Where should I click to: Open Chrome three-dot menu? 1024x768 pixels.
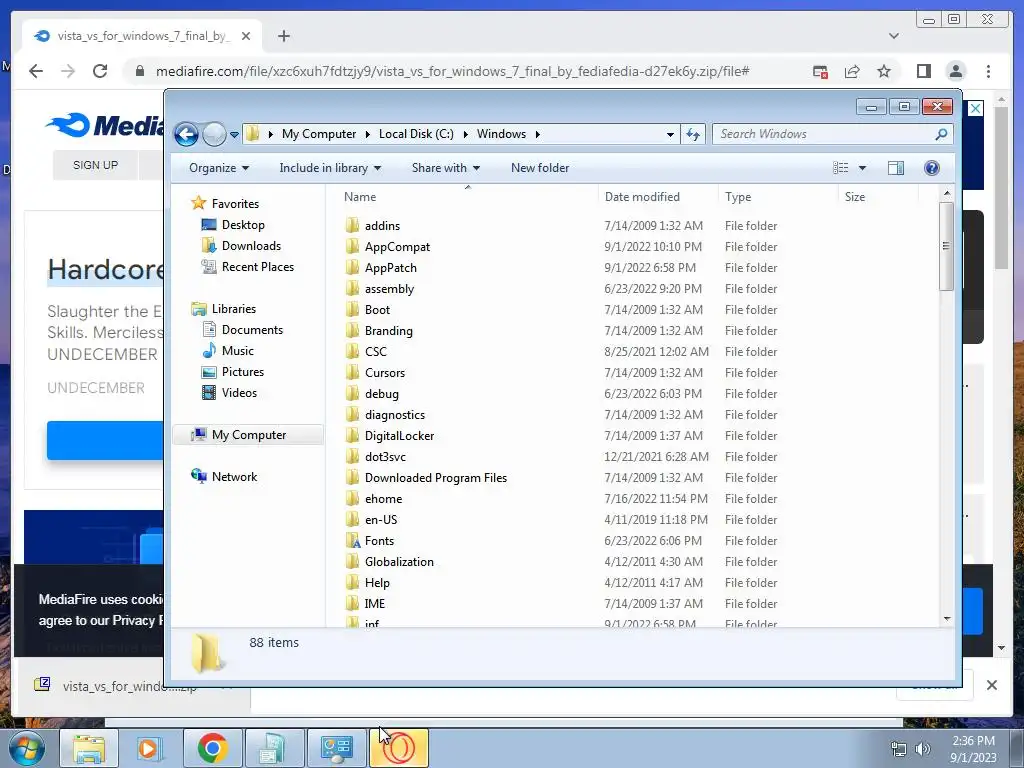click(988, 71)
